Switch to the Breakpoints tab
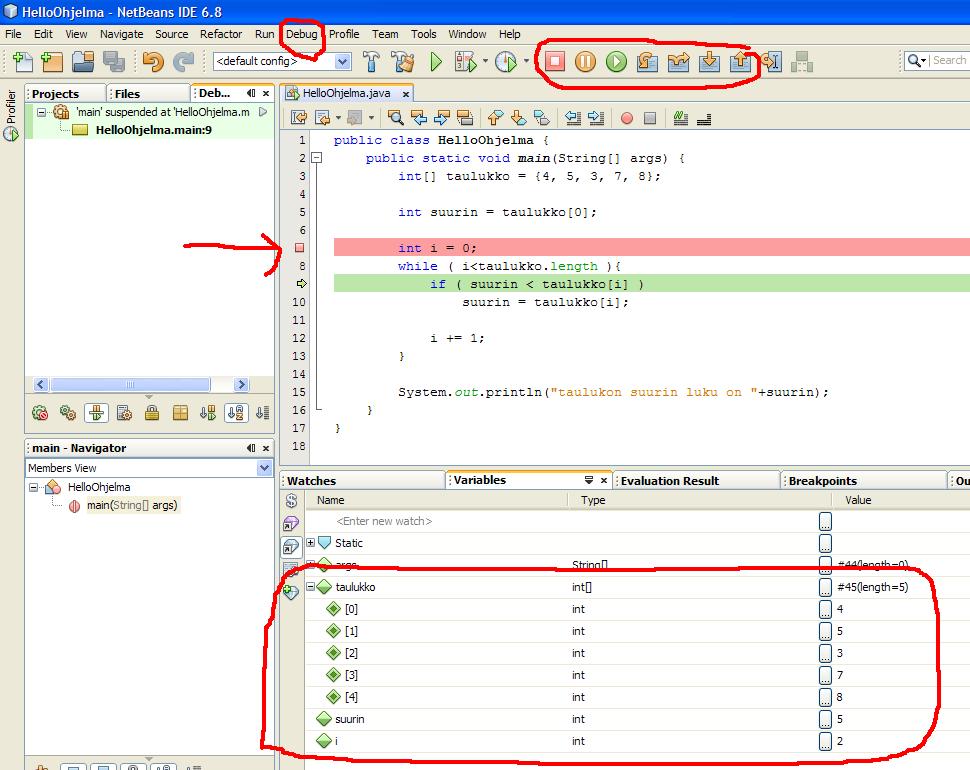 point(863,481)
